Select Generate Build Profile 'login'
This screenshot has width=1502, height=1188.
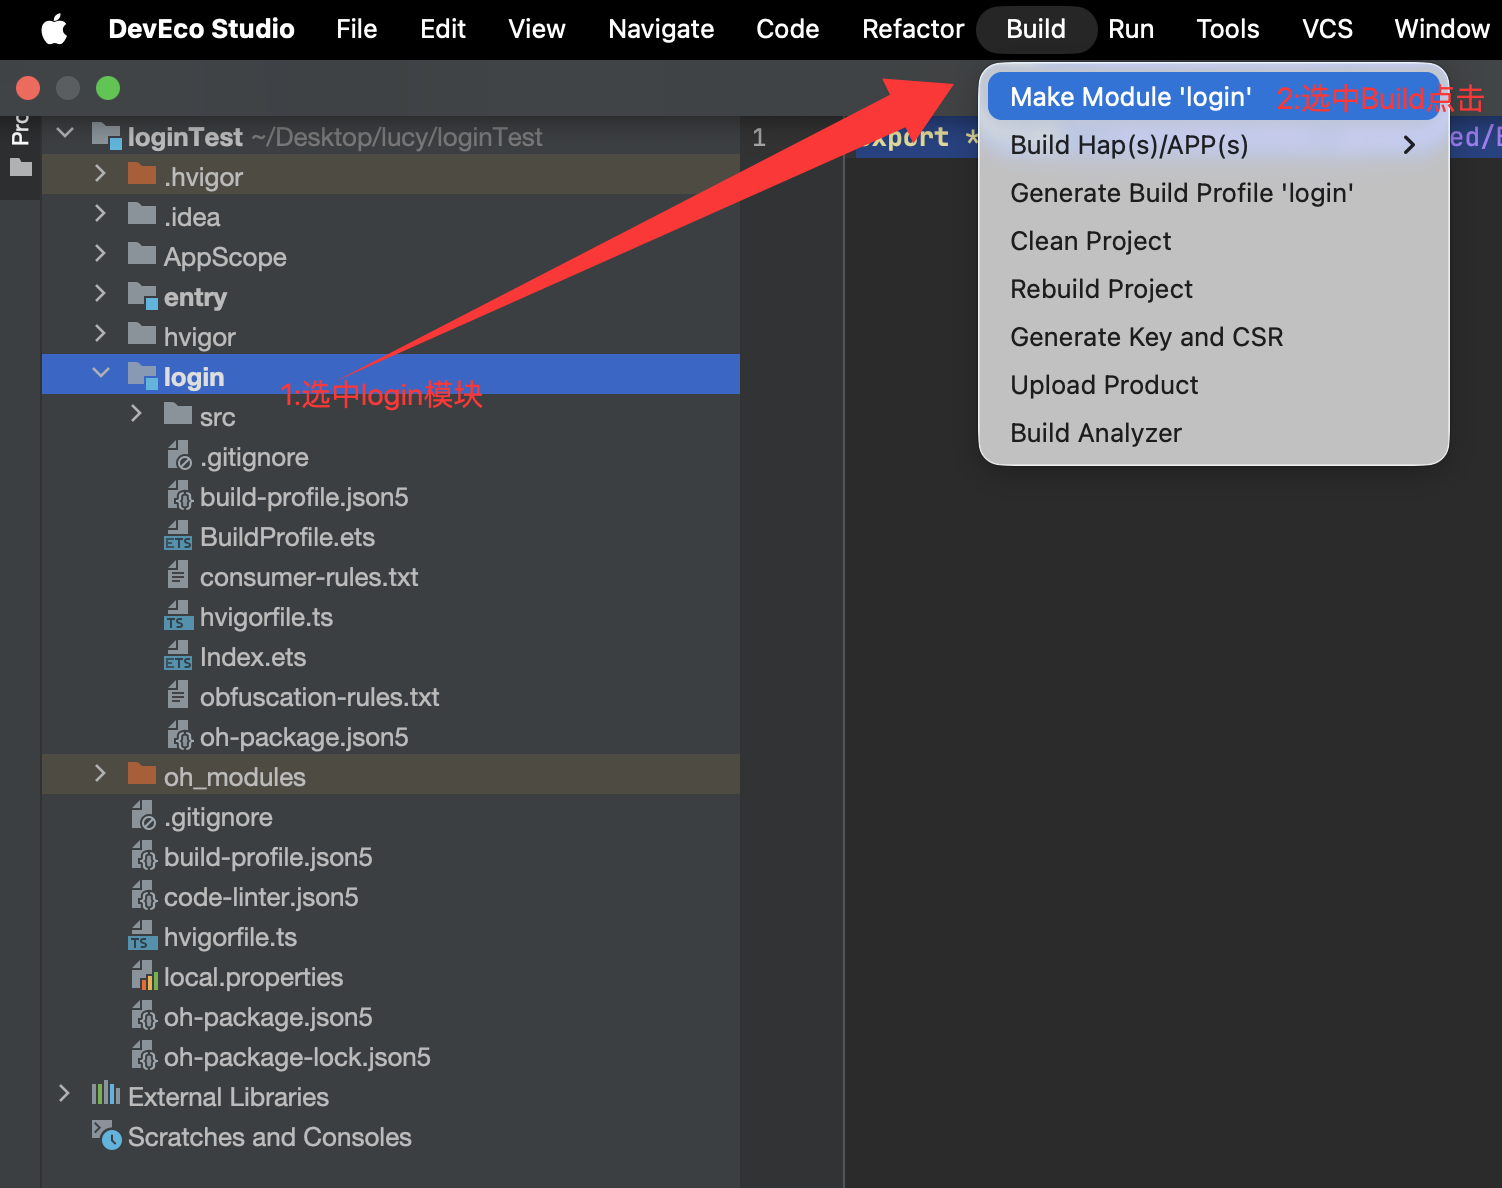pos(1213,193)
